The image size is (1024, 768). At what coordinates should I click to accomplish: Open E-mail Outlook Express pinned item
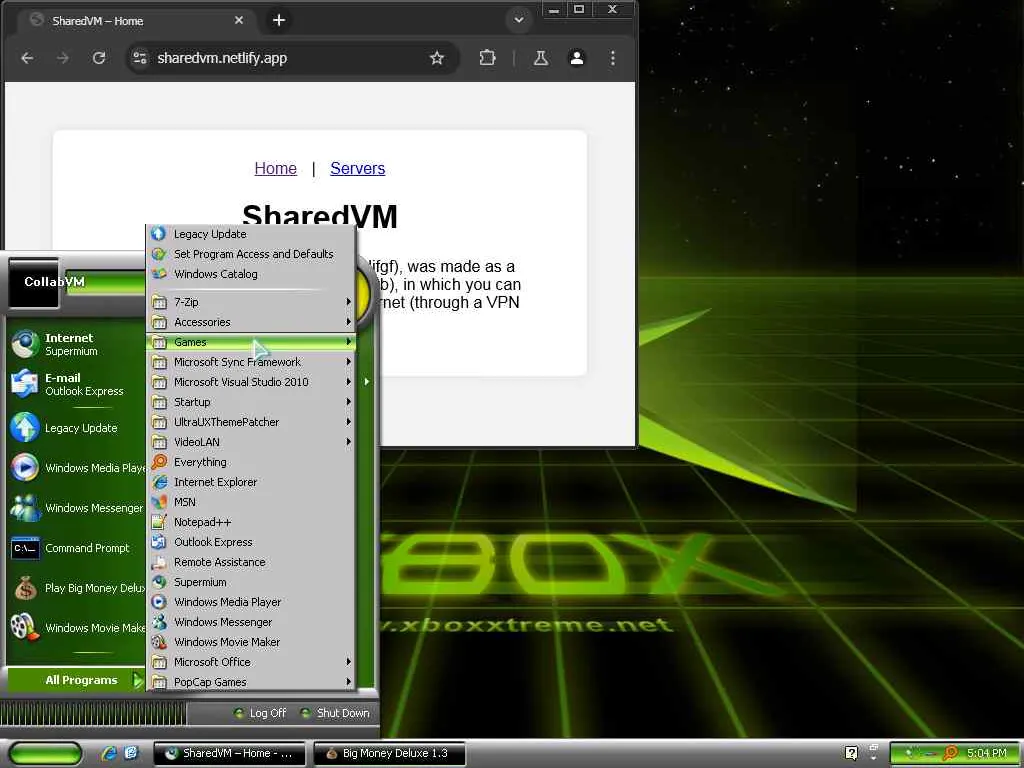click(76, 384)
